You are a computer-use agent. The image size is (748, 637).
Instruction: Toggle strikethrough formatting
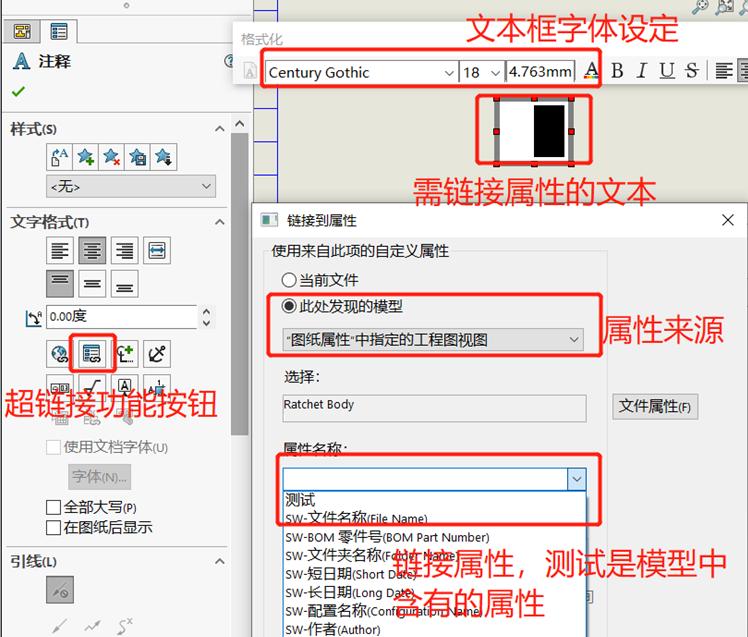(691, 71)
